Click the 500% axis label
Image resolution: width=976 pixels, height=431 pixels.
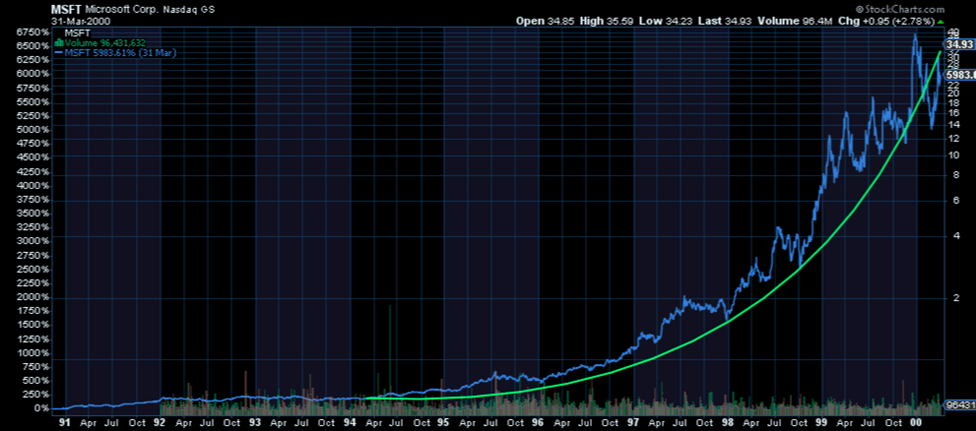point(35,381)
